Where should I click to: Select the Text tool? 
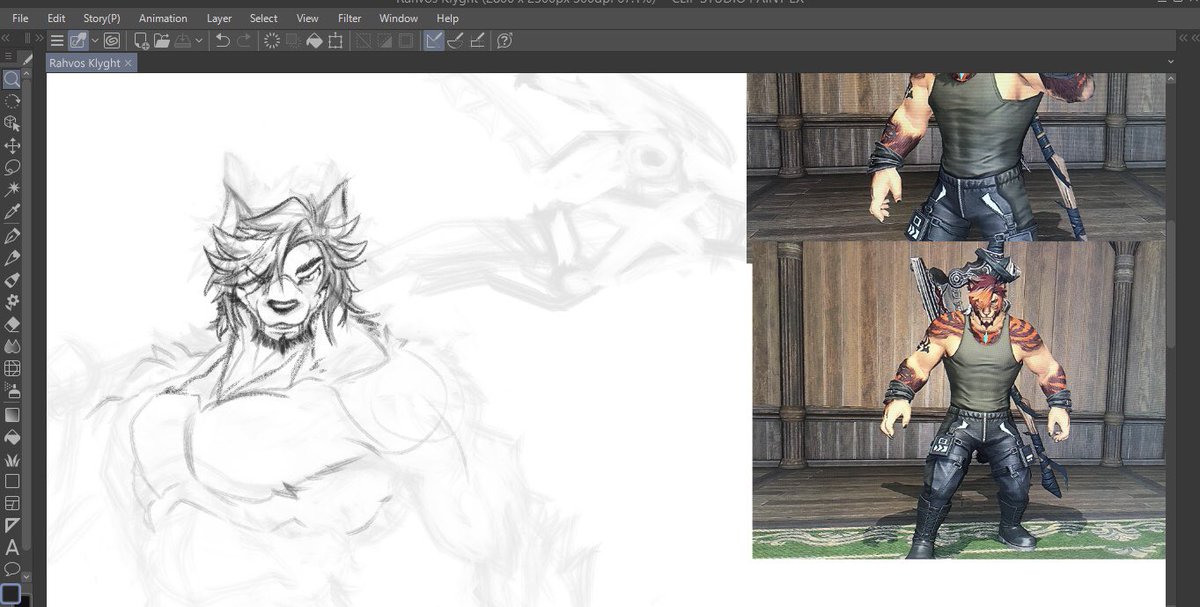click(12, 547)
